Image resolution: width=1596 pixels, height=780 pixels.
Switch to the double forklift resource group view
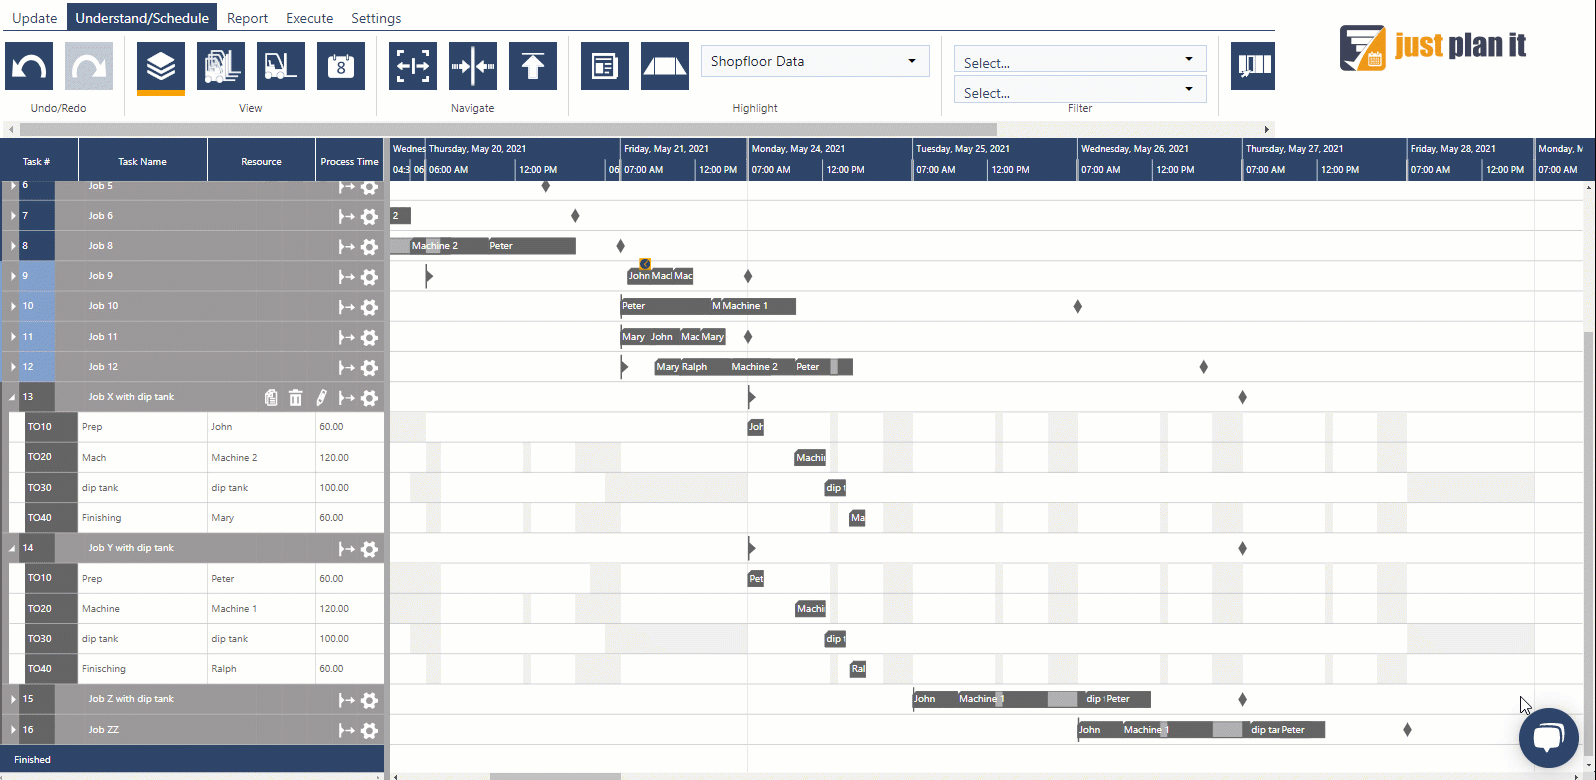(x=221, y=67)
